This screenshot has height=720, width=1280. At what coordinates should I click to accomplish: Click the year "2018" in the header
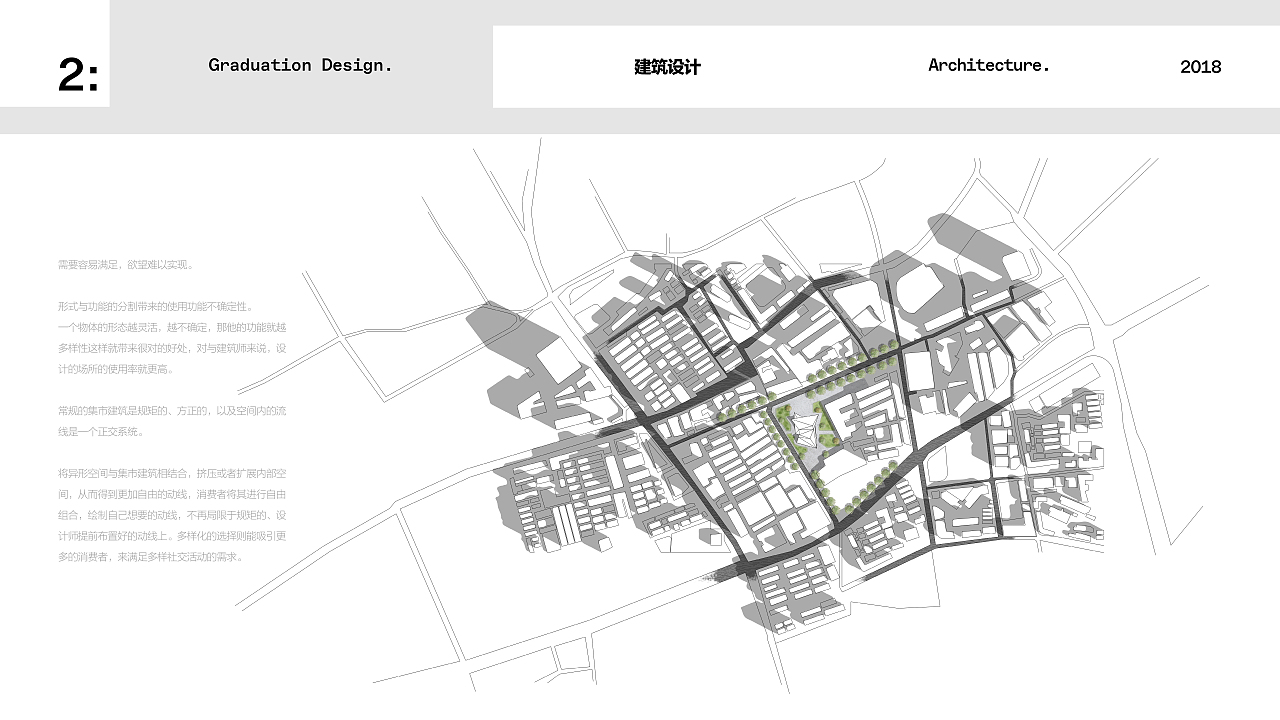point(1200,67)
